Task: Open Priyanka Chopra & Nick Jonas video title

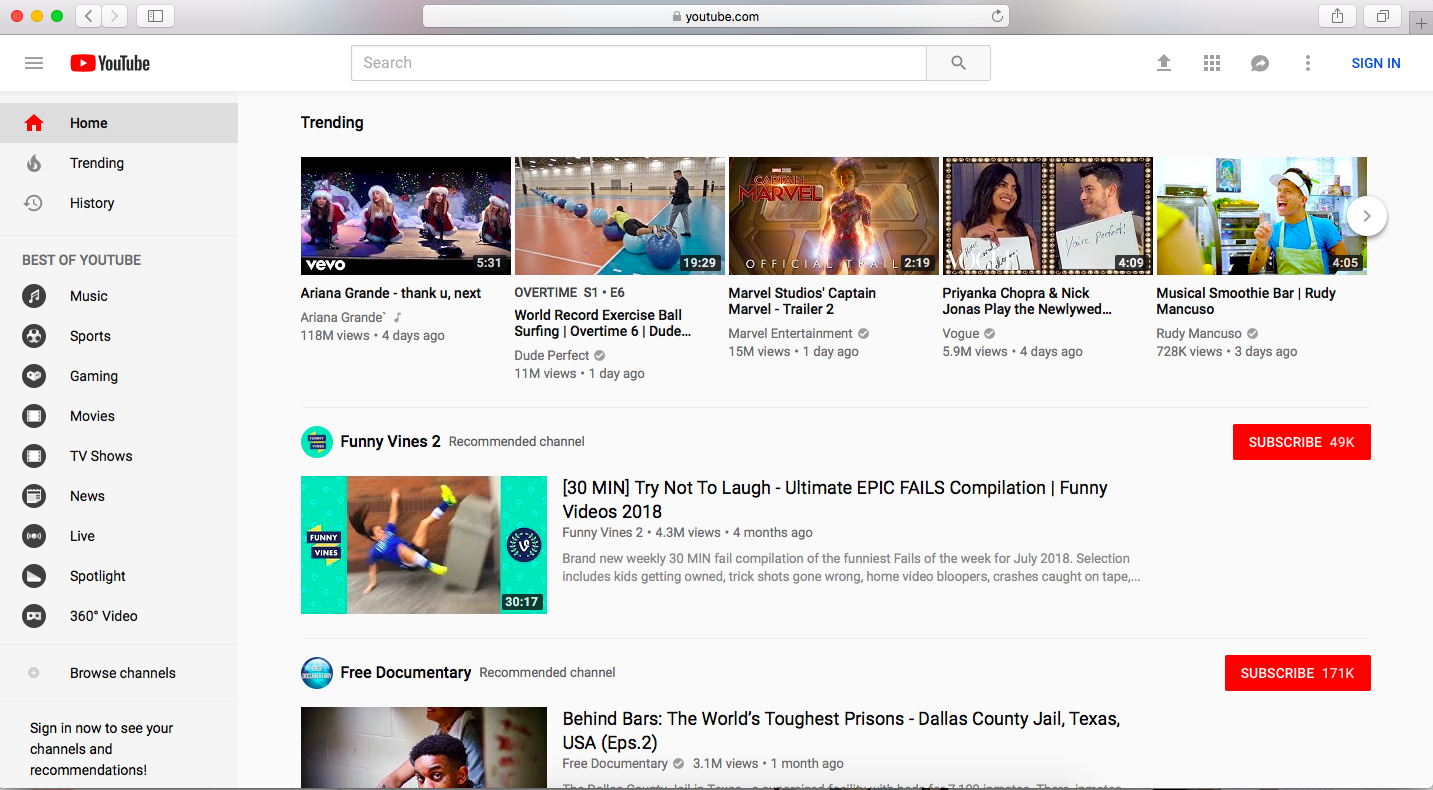Action: pos(1027,301)
